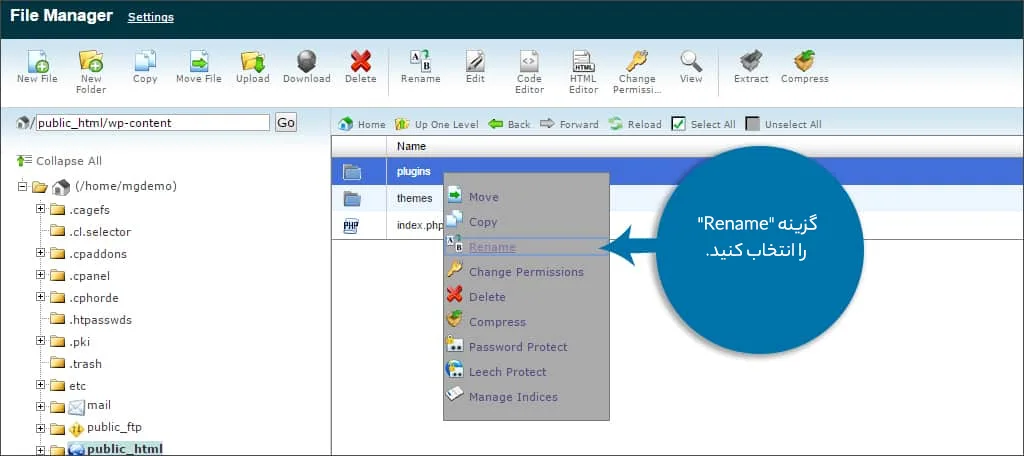Viewport: 1024px width, 456px height.
Task: Open the Edit tool in toolbar
Action: tap(475, 61)
